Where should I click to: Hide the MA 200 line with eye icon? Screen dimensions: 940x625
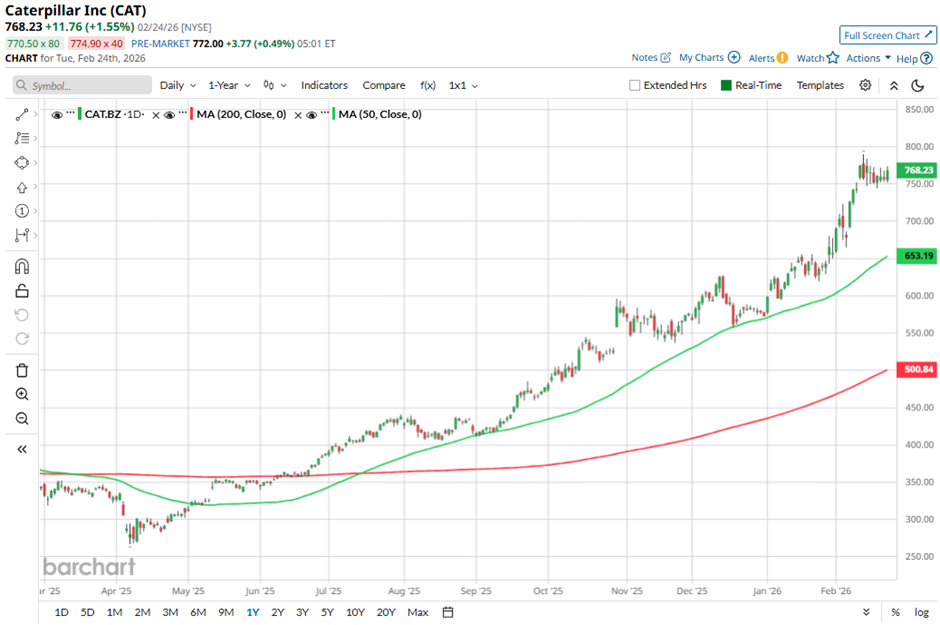170,115
